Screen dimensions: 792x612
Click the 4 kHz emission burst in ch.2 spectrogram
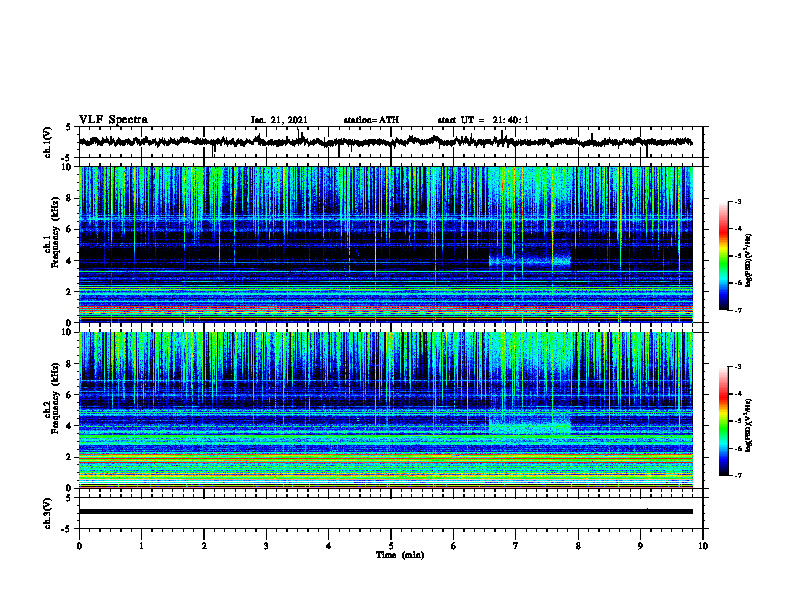click(529, 425)
